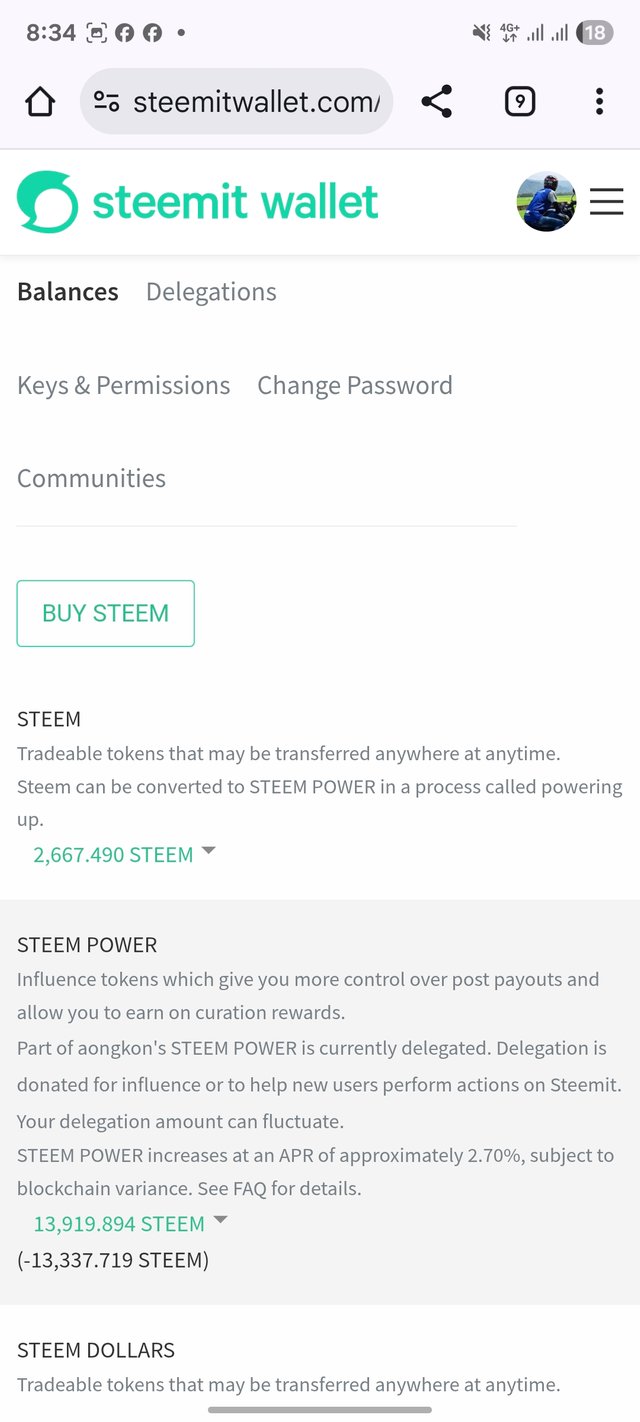Tap the browser home icon
This screenshot has height=1422, width=640.
point(40,101)
